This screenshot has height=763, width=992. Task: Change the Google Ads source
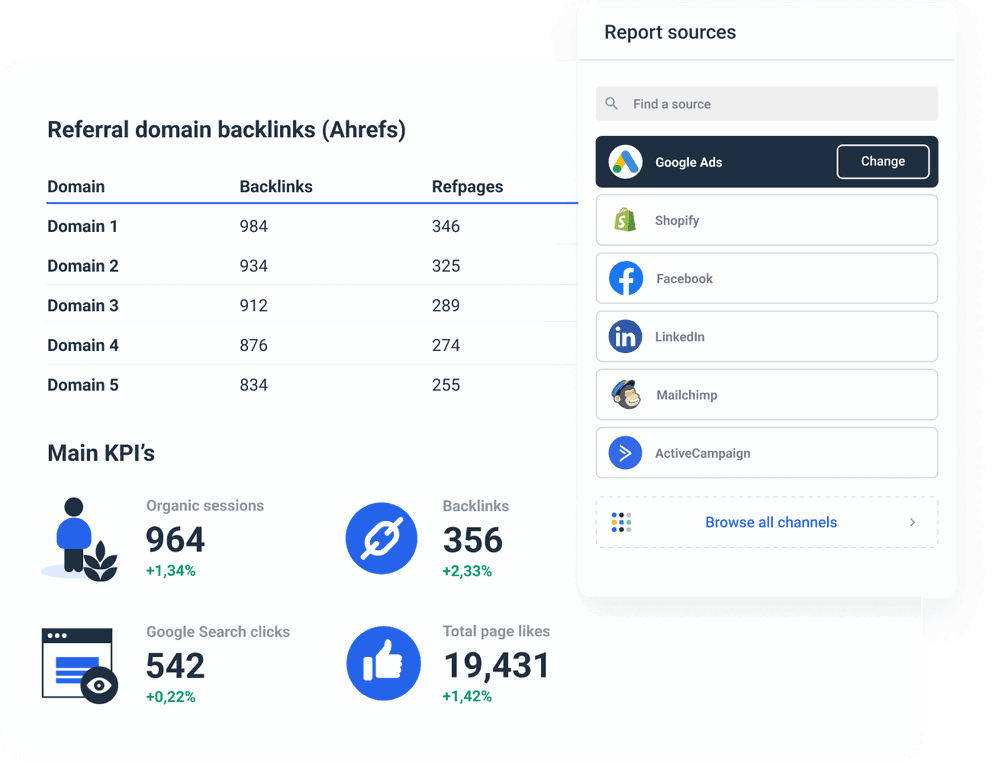click(883, 161)
